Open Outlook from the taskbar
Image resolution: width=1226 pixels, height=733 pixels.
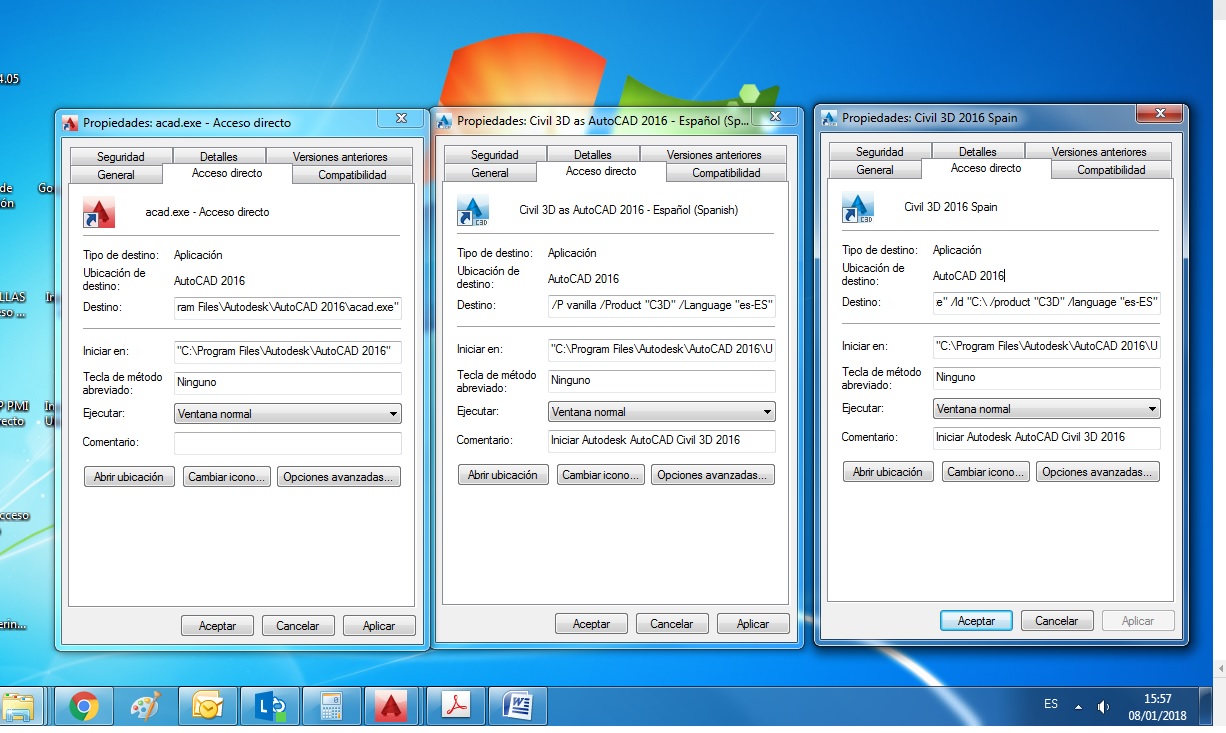click(x=208, y=706)
